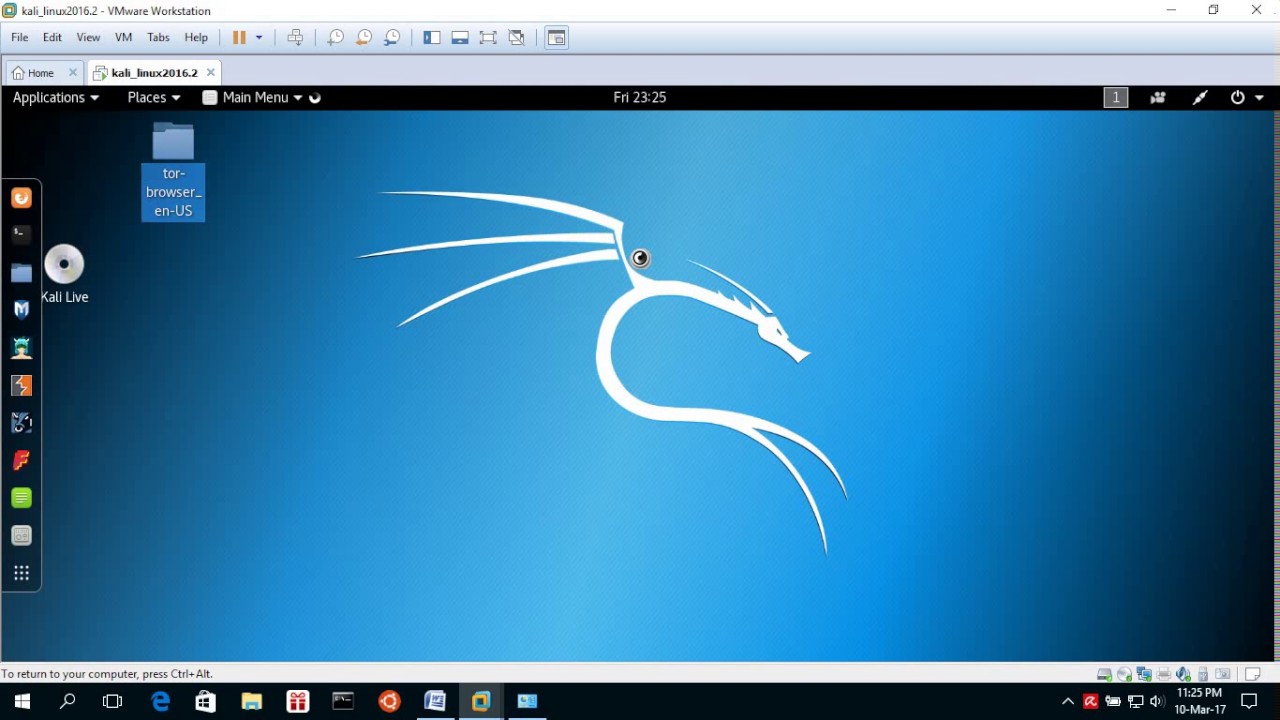This screenshot has width=1280, height=720.
Task: Open the Windows Start menu
Action: point(22,701)
